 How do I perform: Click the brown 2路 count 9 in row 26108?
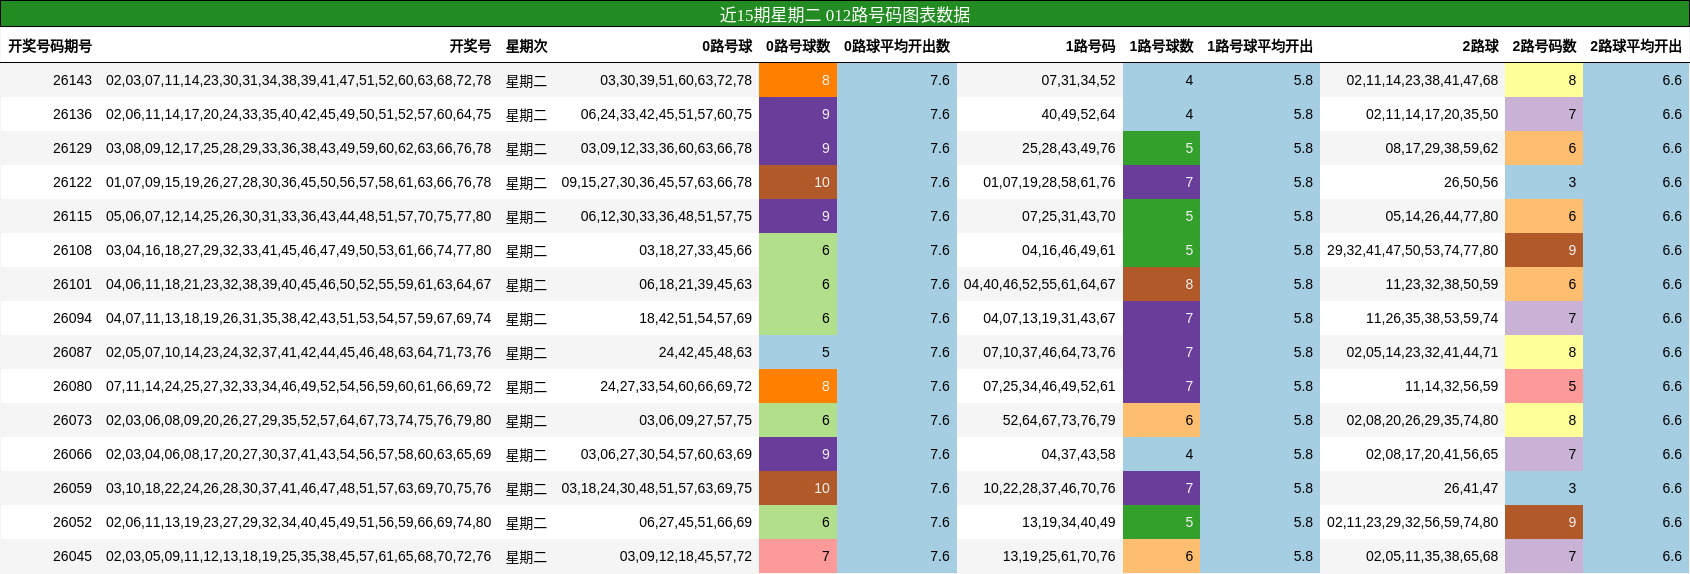[1544, 250]
